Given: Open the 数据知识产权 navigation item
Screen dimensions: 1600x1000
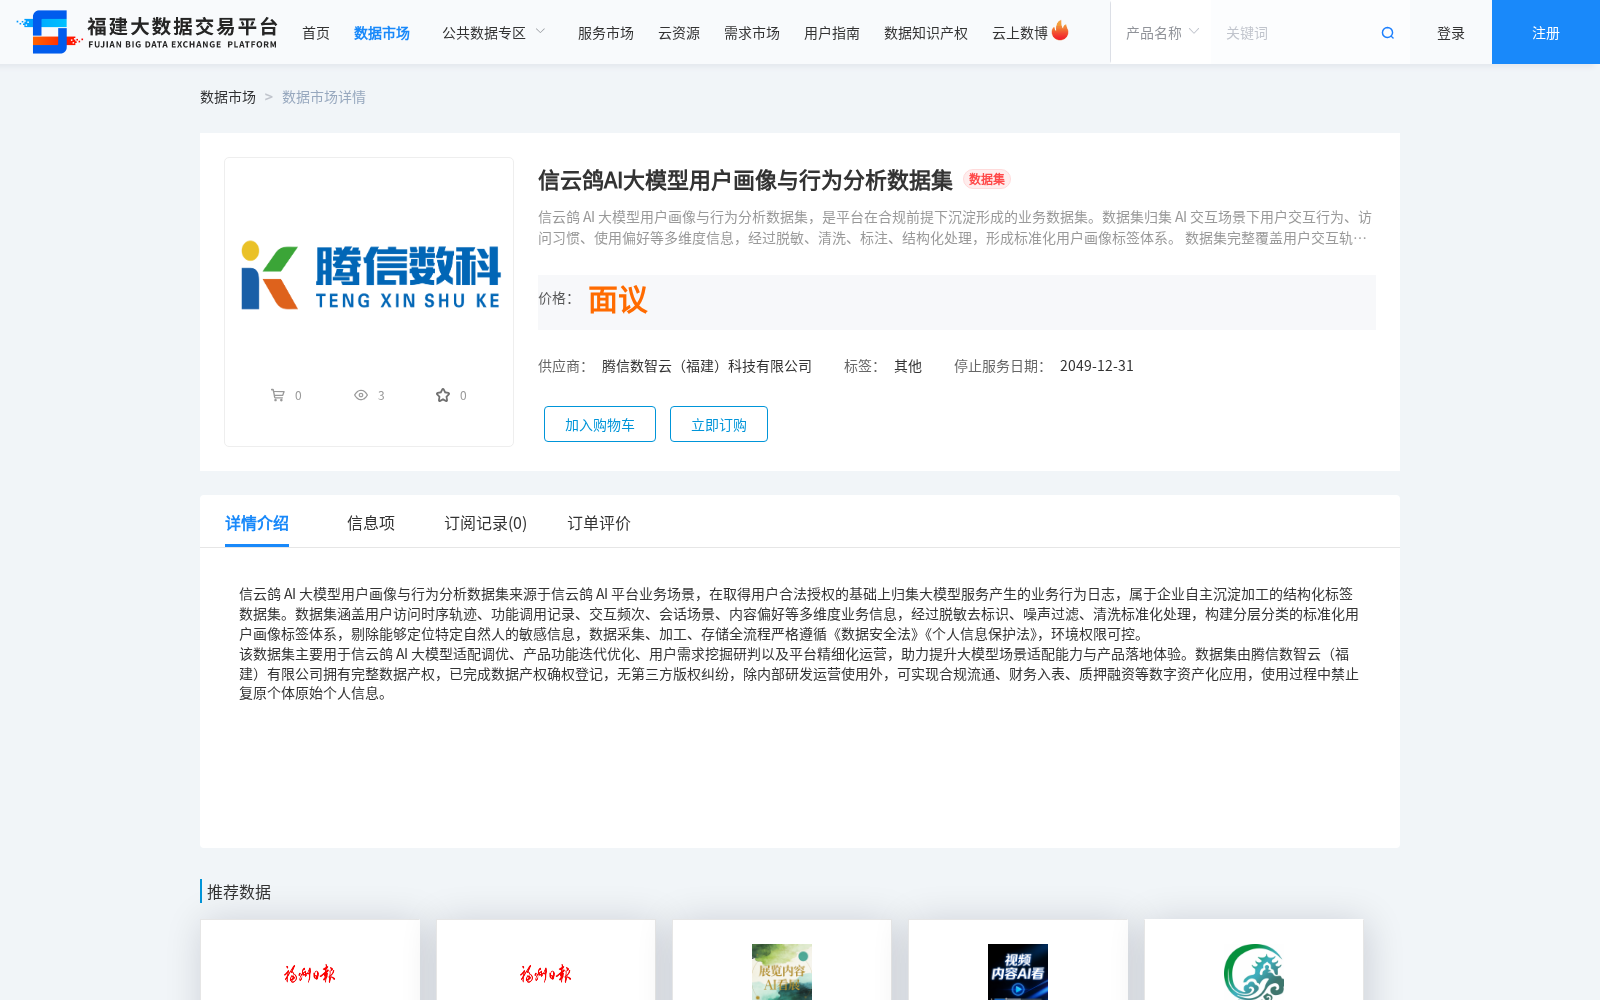Looking at the screenshot, I should pos(926,33).
